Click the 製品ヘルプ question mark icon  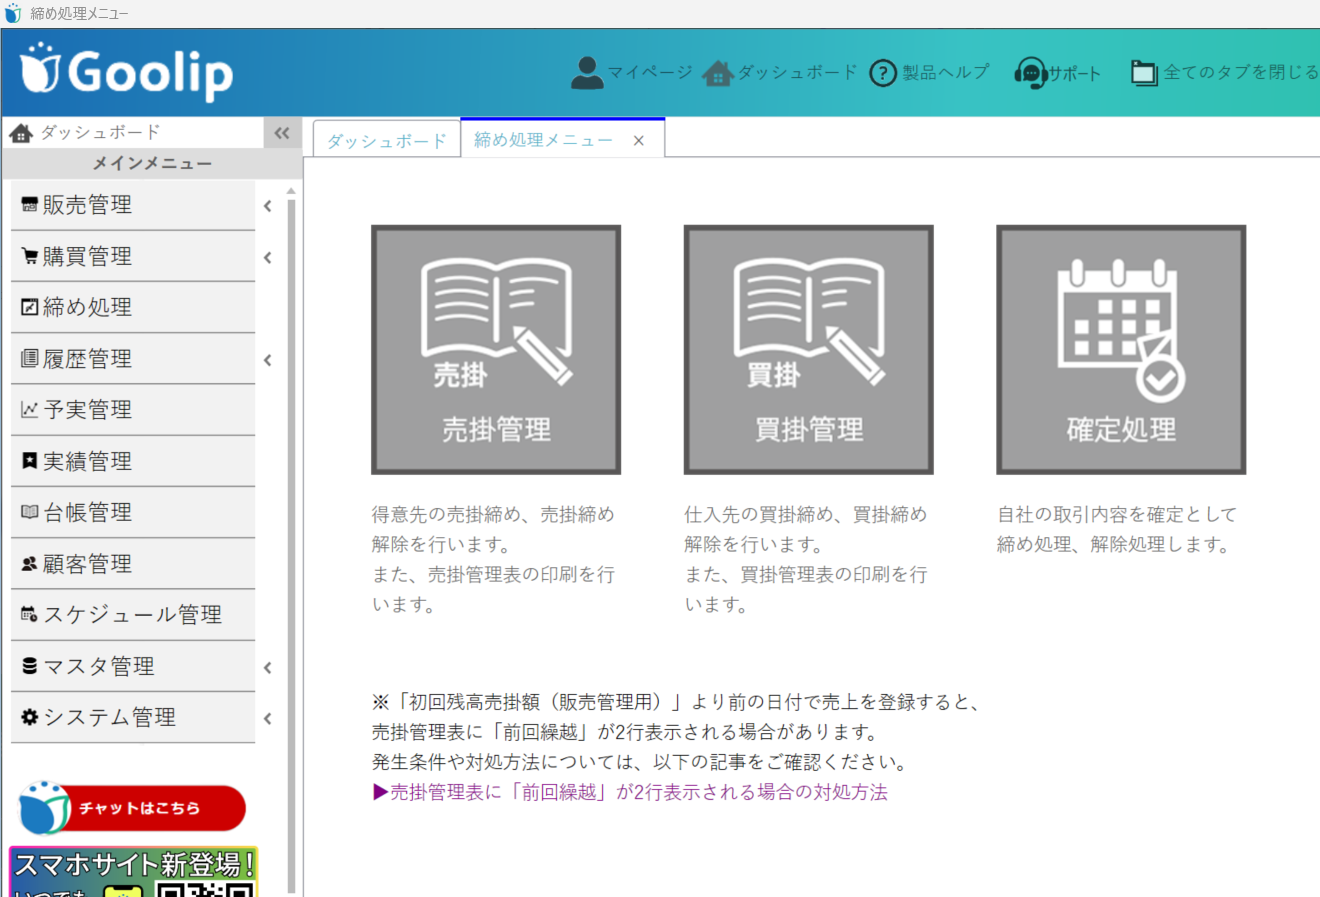(883, 73)
